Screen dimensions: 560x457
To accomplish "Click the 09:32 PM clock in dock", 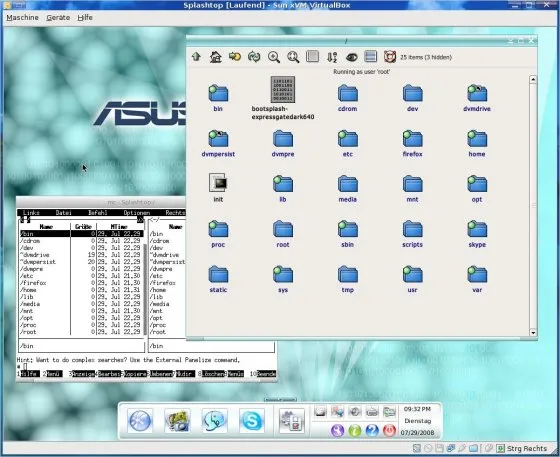I will tap(417, 409).
